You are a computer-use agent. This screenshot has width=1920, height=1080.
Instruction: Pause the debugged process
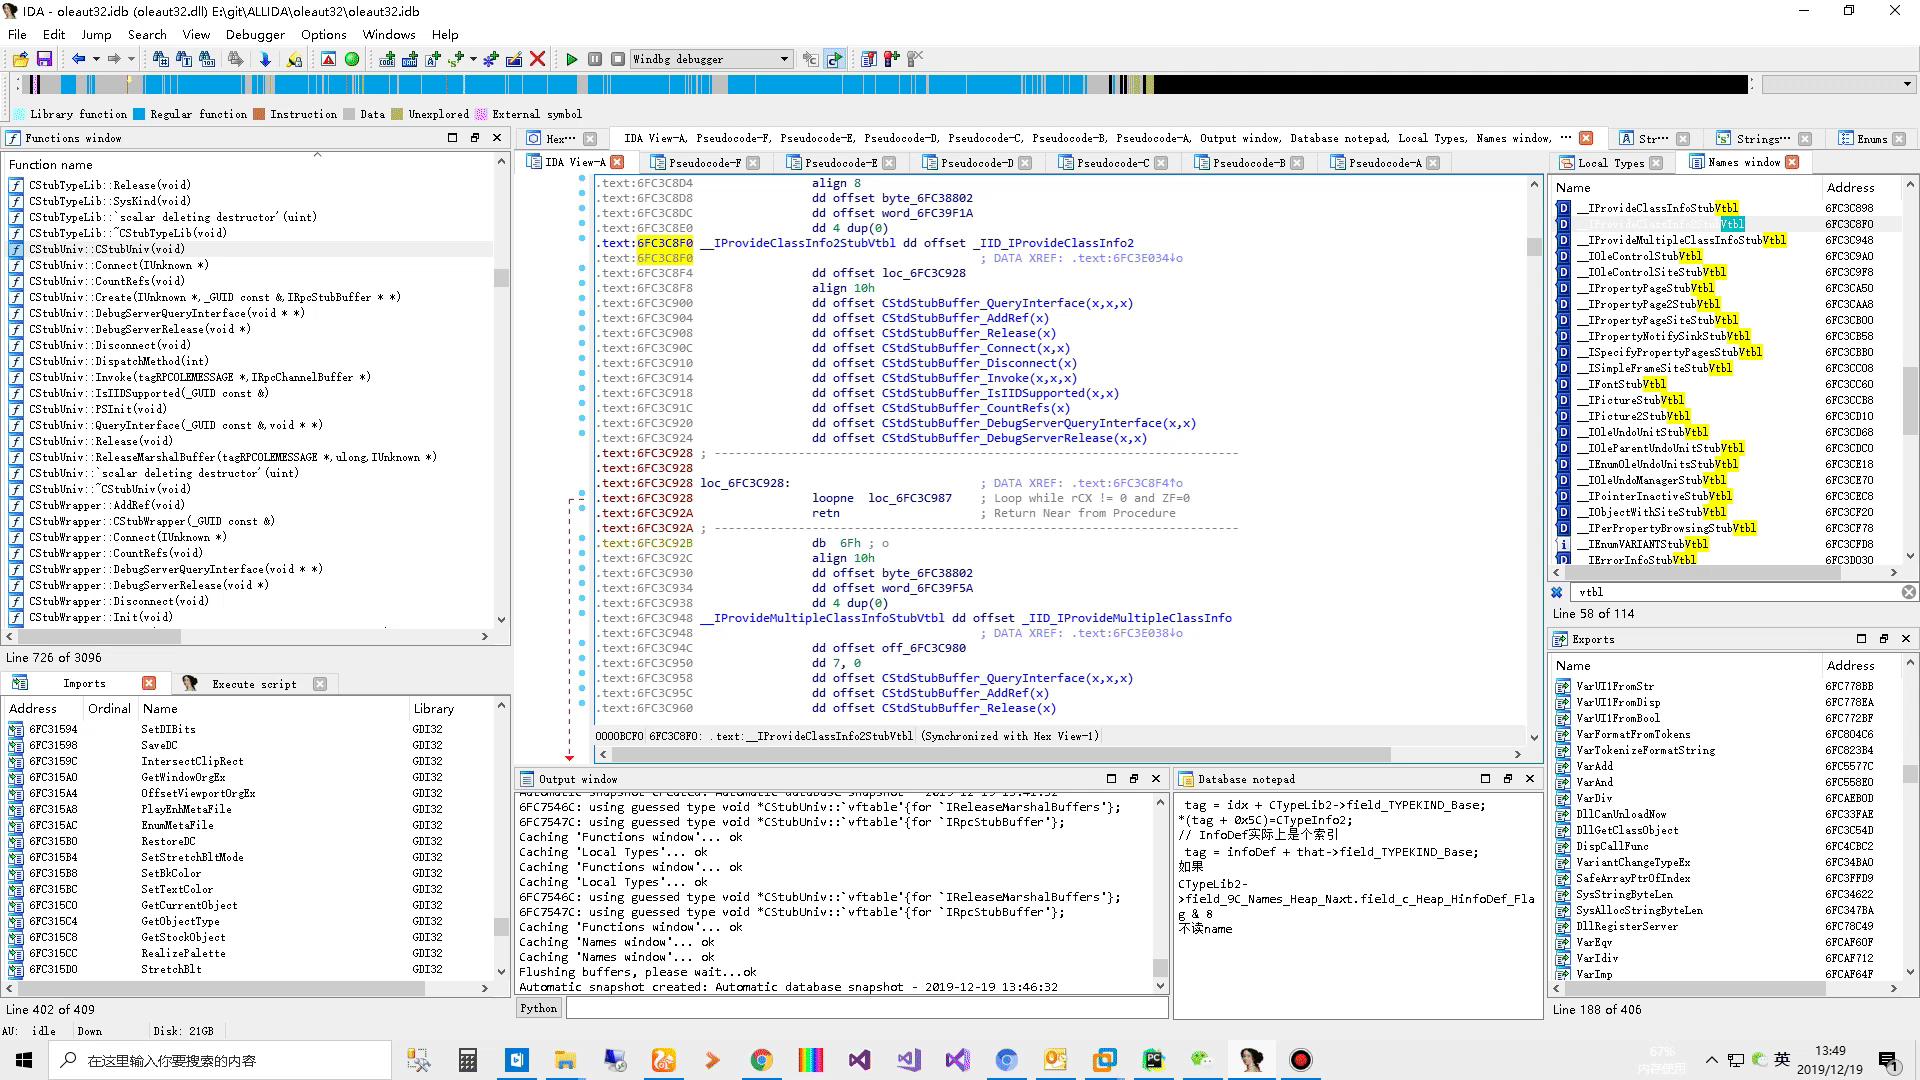[595, 59]
